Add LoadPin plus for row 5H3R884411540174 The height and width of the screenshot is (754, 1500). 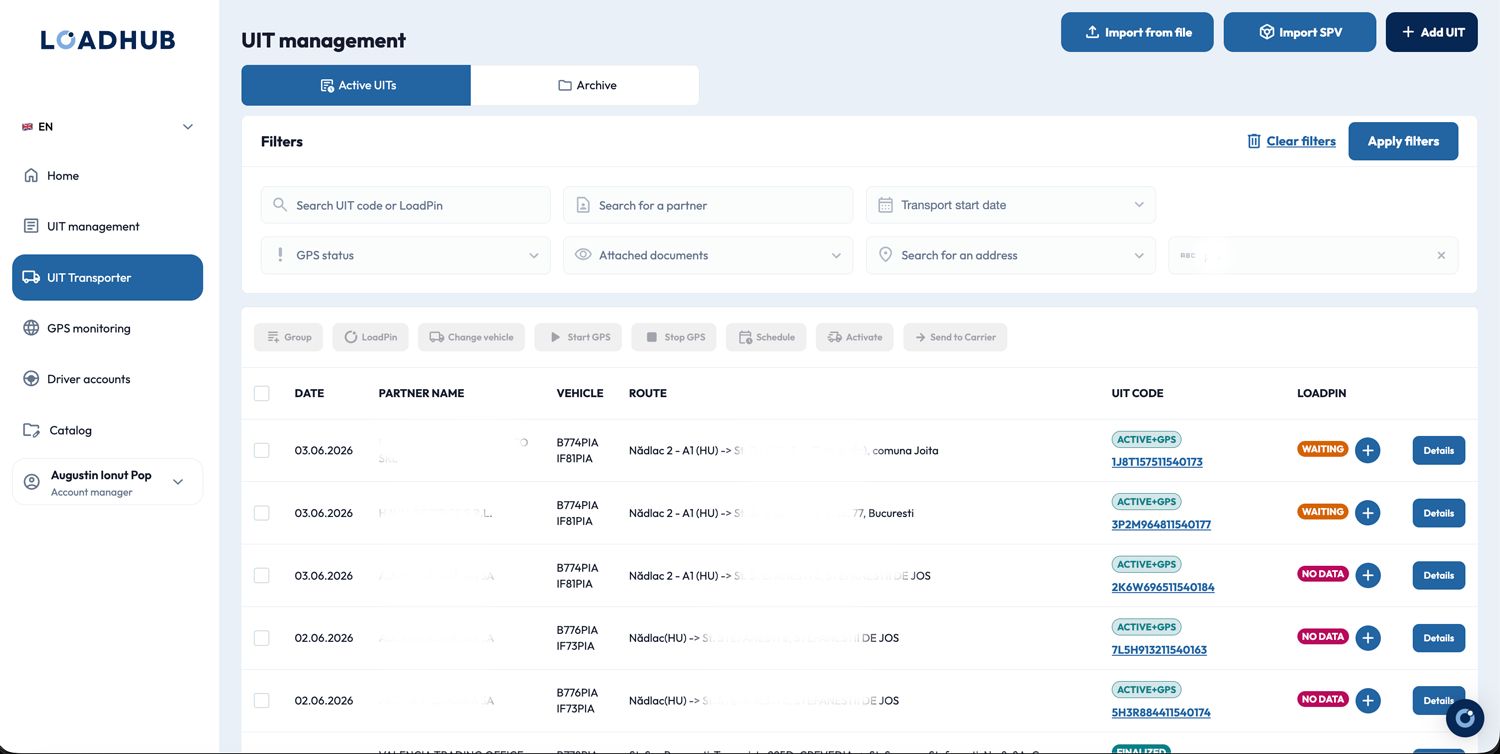click(1367, 700)
